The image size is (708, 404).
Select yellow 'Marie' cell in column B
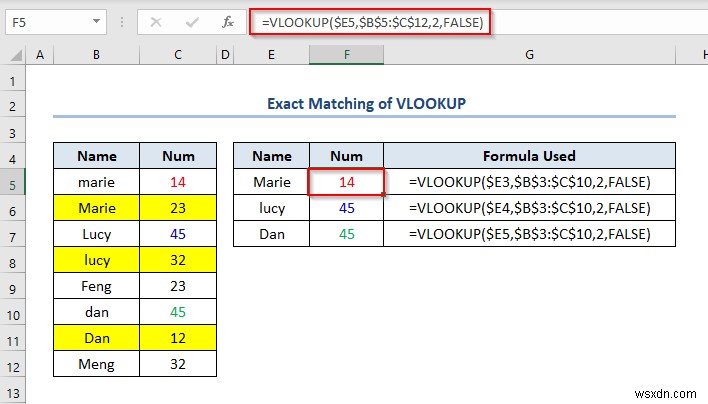(97, 208)
